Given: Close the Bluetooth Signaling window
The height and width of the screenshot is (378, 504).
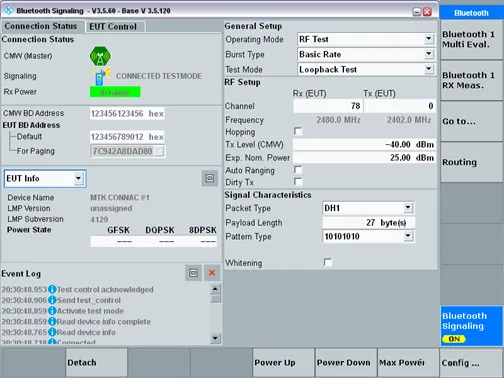Looking at the screenshot, I should click(x=427, y=12).
